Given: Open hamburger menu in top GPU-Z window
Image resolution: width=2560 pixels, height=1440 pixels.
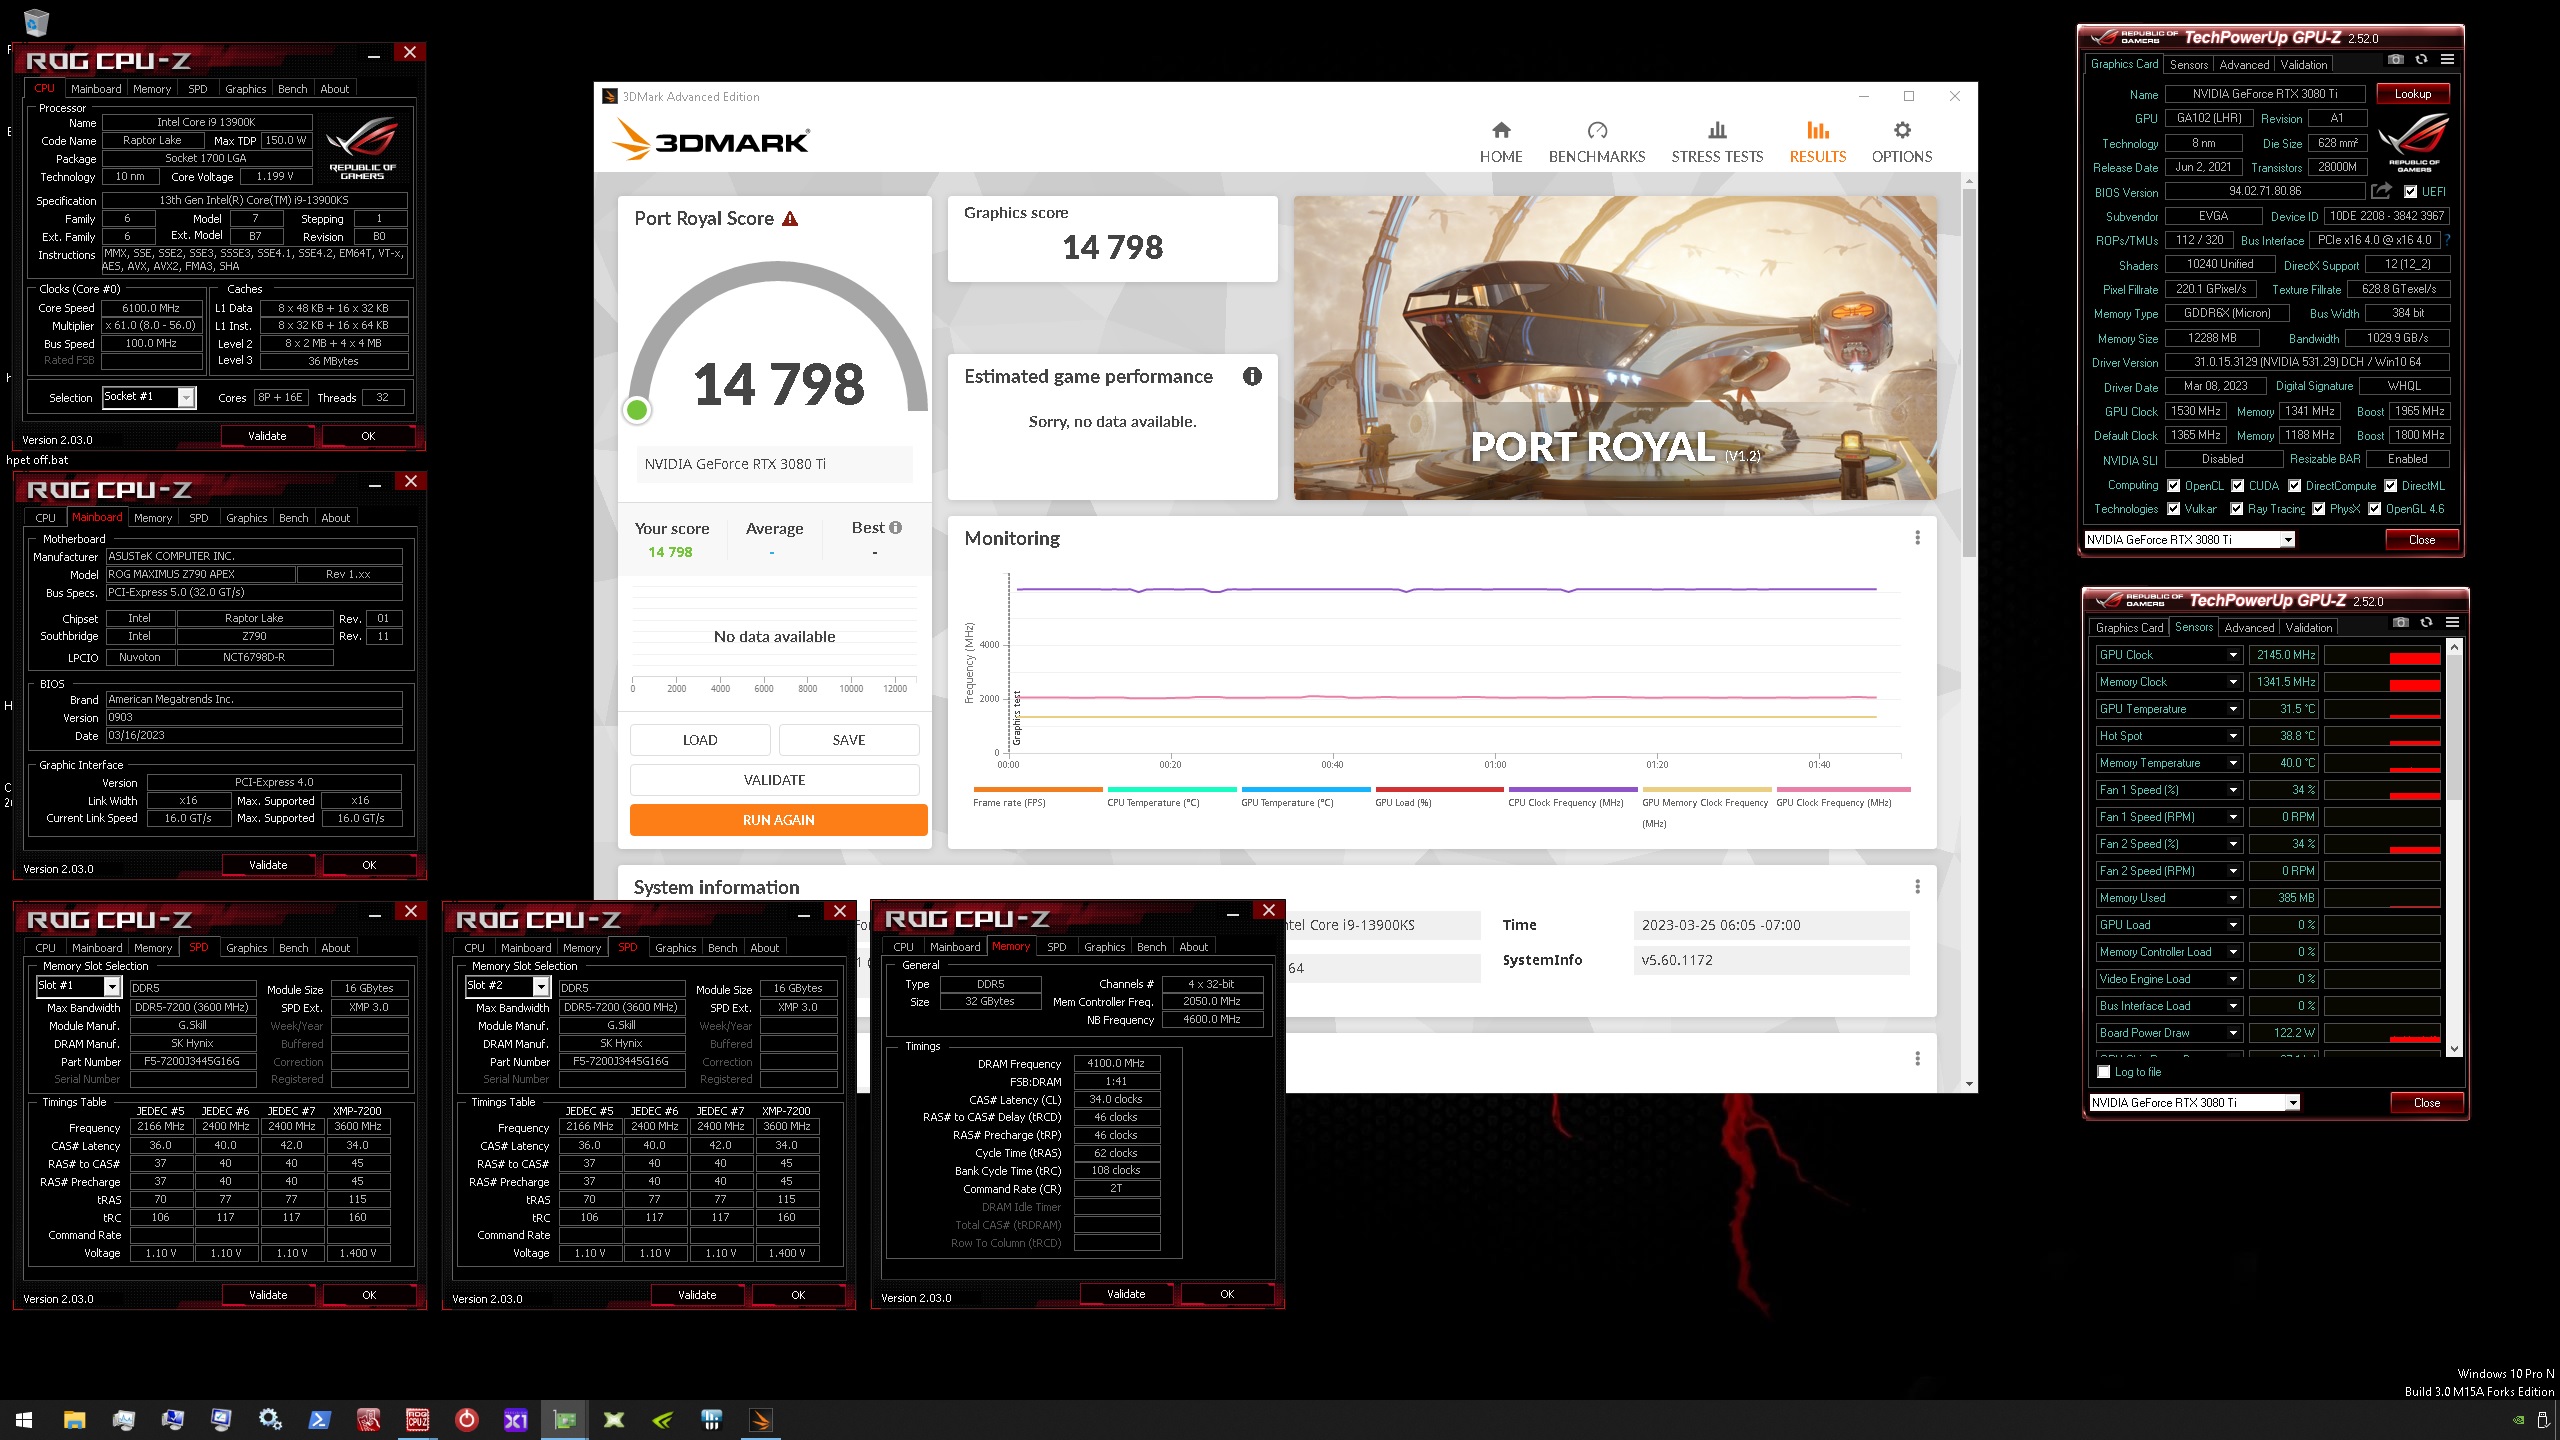Looking at the screenshot, I should click(2447, 60).
